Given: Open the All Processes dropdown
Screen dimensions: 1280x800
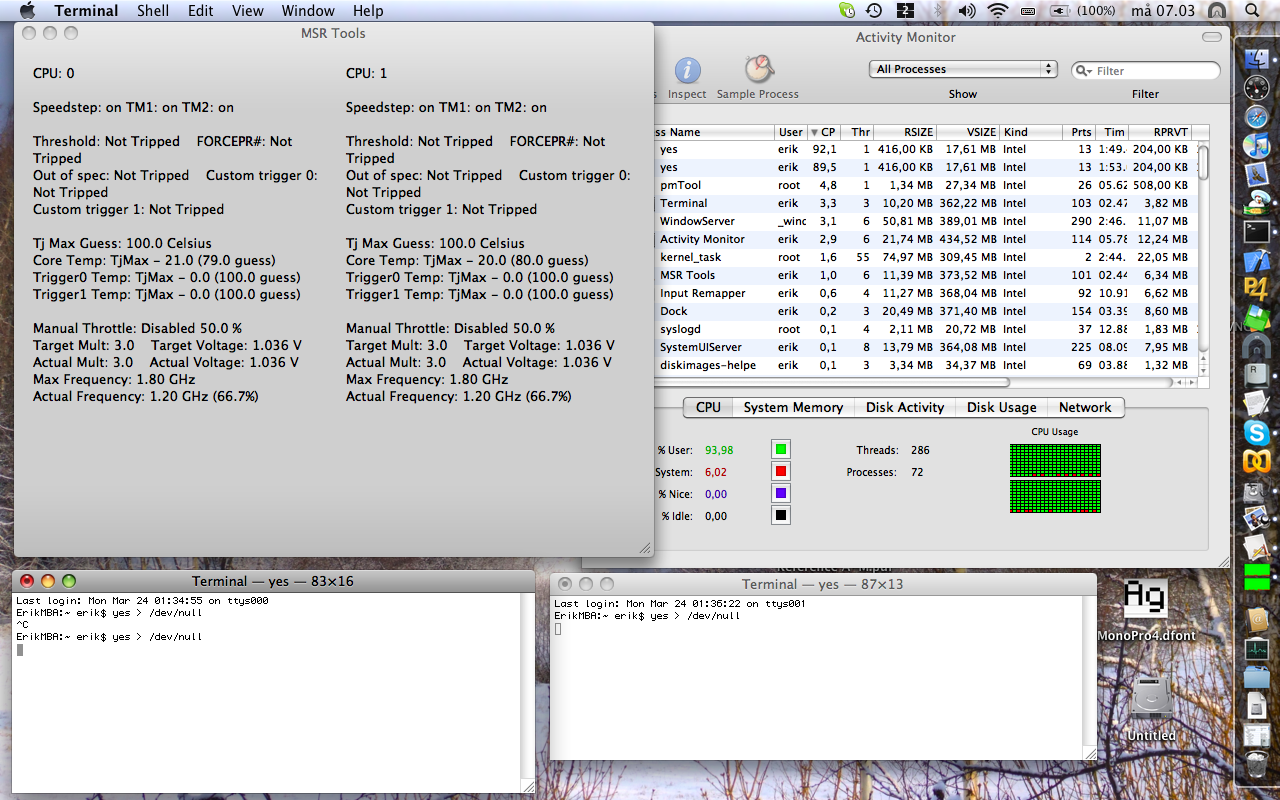Looking at the screenshot, I should point(963,69).
